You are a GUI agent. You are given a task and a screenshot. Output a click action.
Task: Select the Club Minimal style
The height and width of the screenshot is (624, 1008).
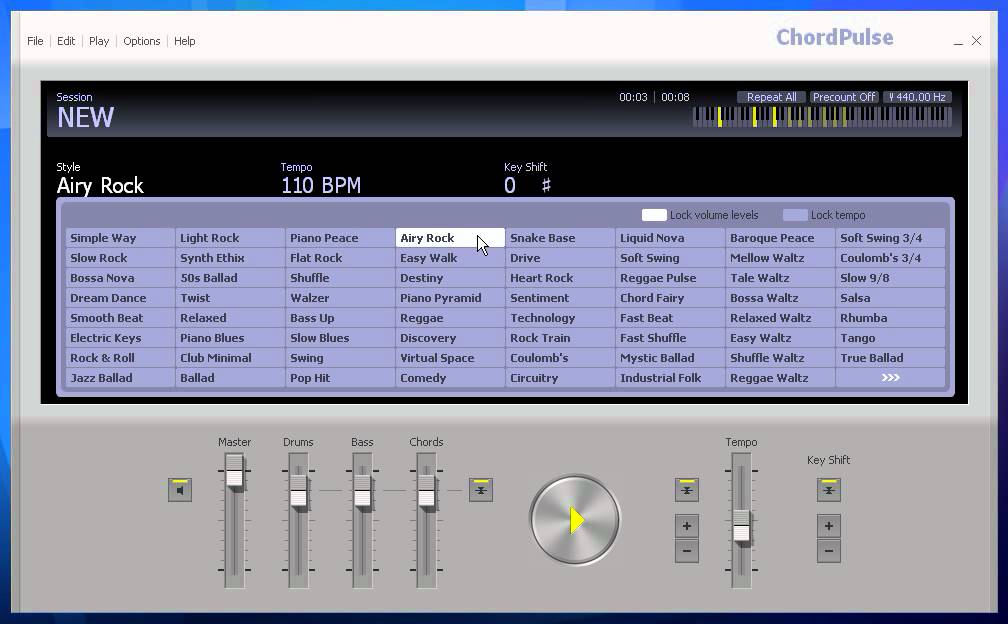tap(230, 358)
